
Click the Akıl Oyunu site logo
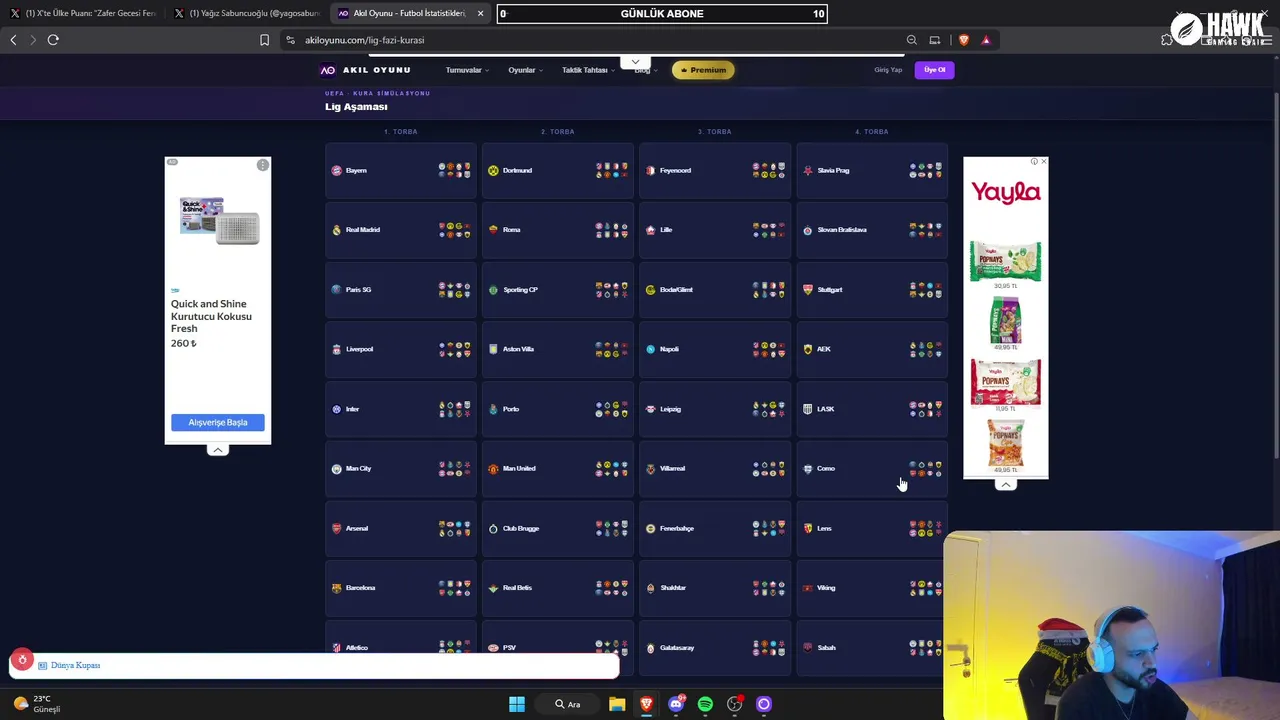365,70
